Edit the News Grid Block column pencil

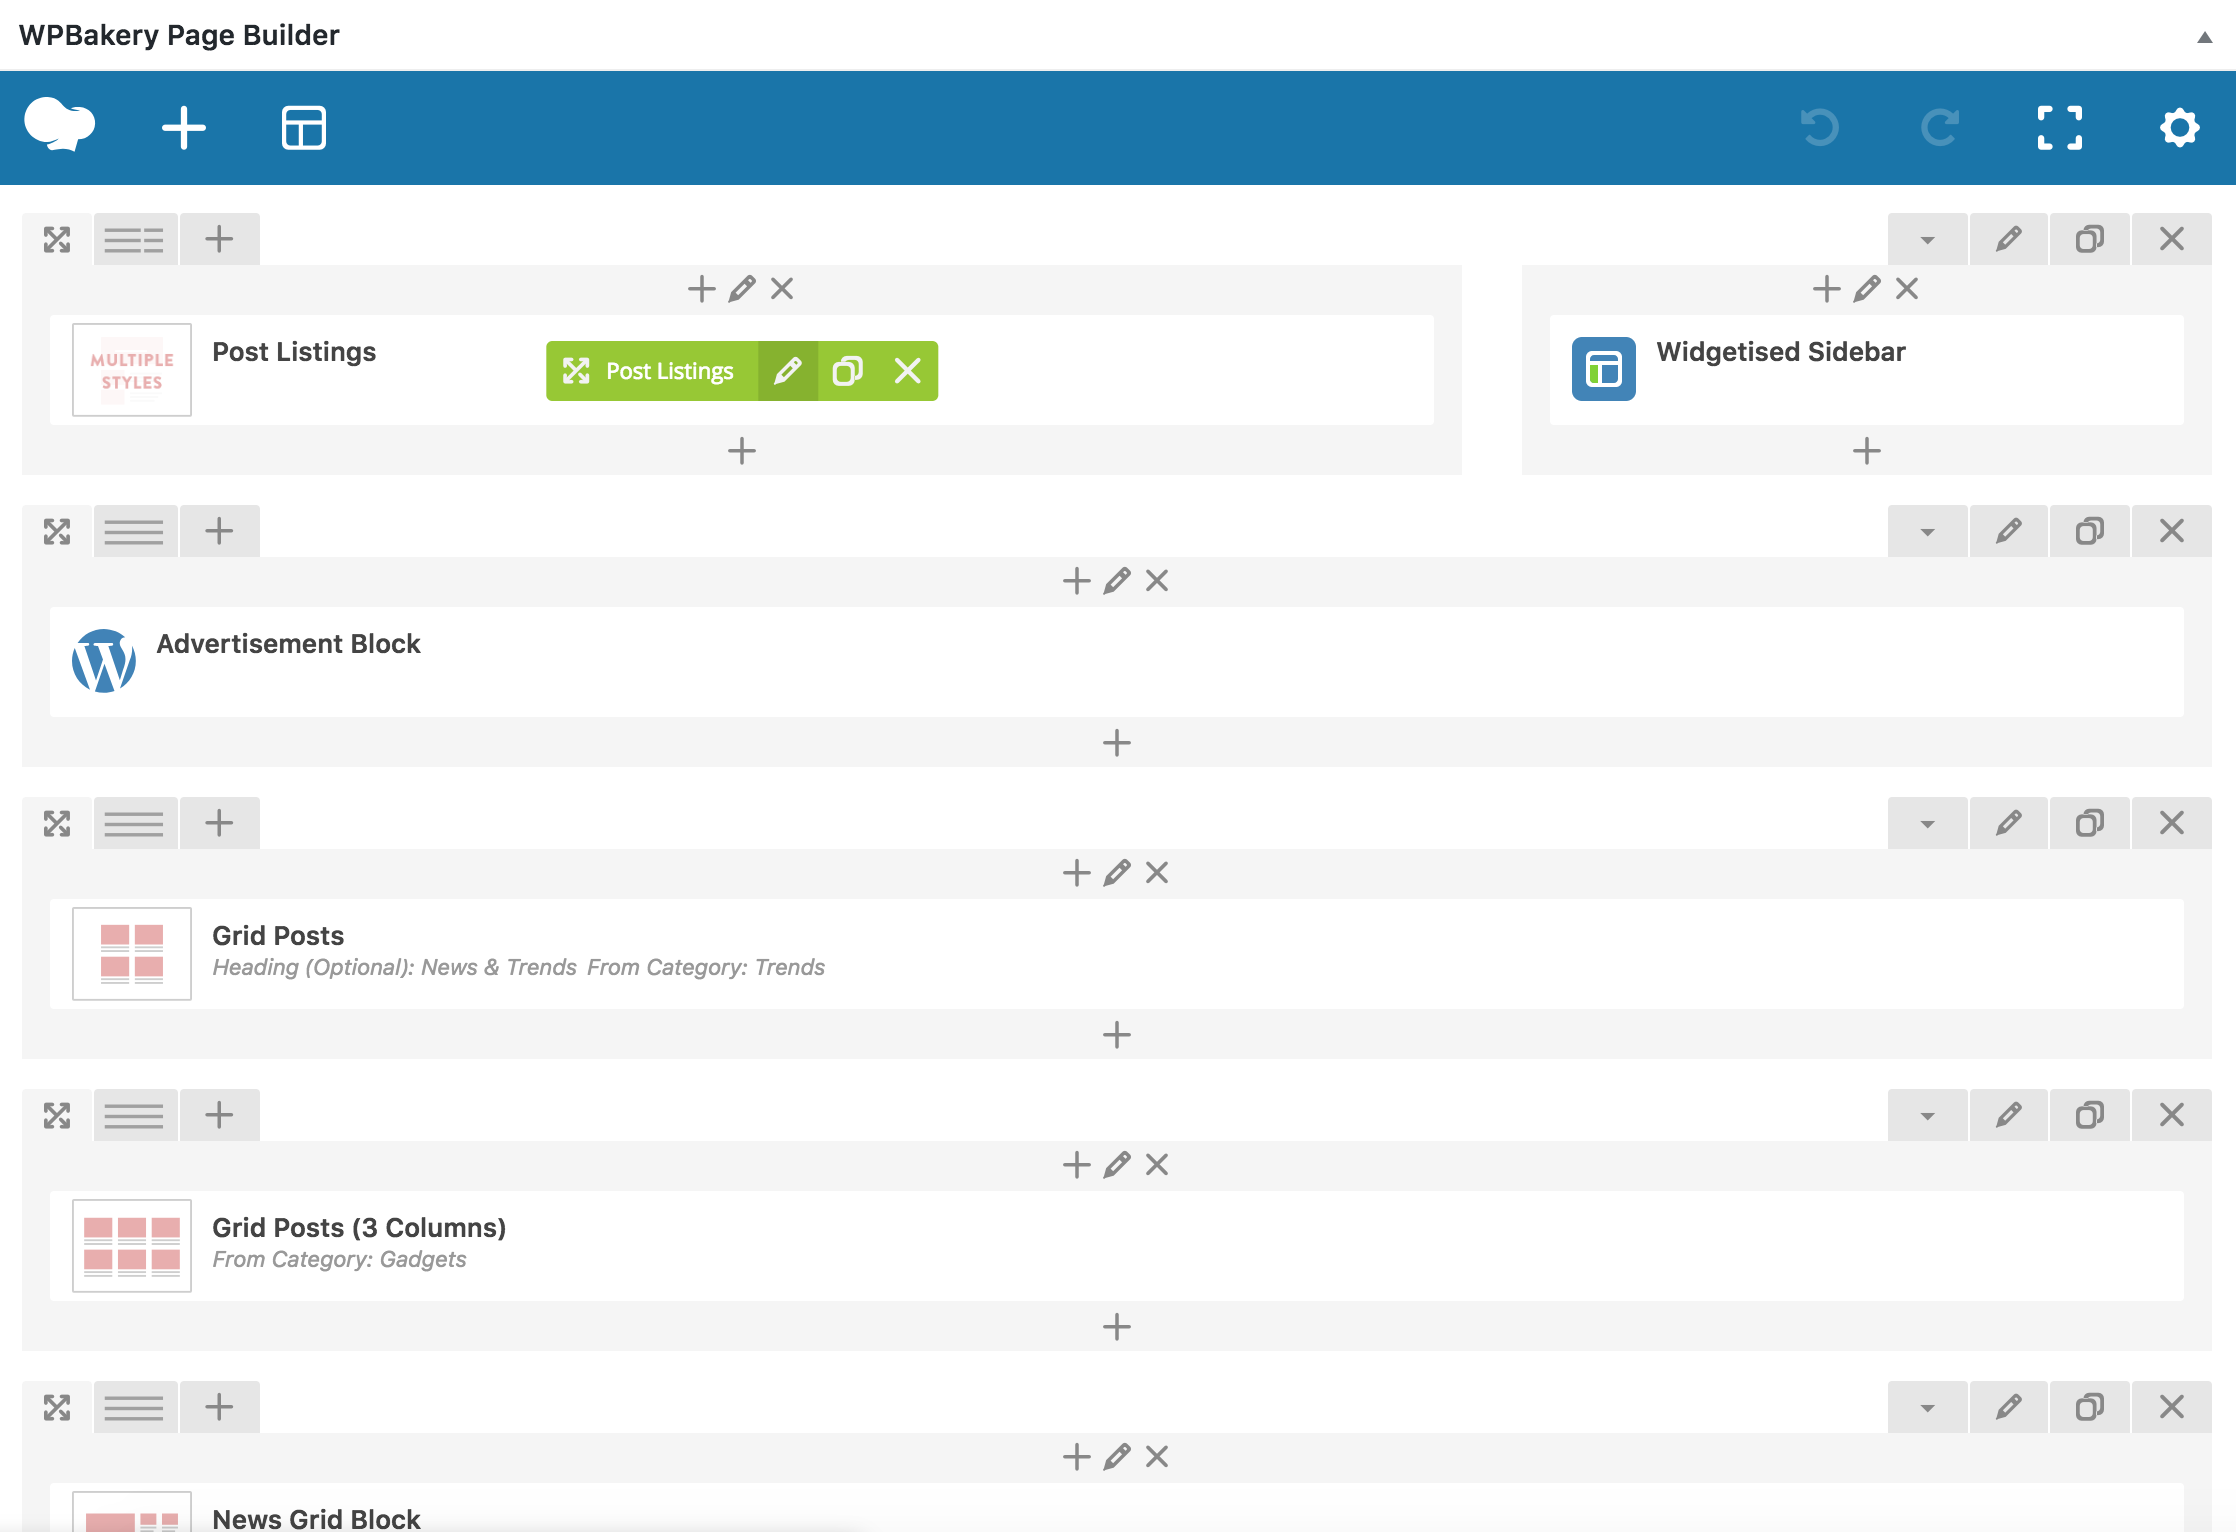click(x=1117, y=1457)
